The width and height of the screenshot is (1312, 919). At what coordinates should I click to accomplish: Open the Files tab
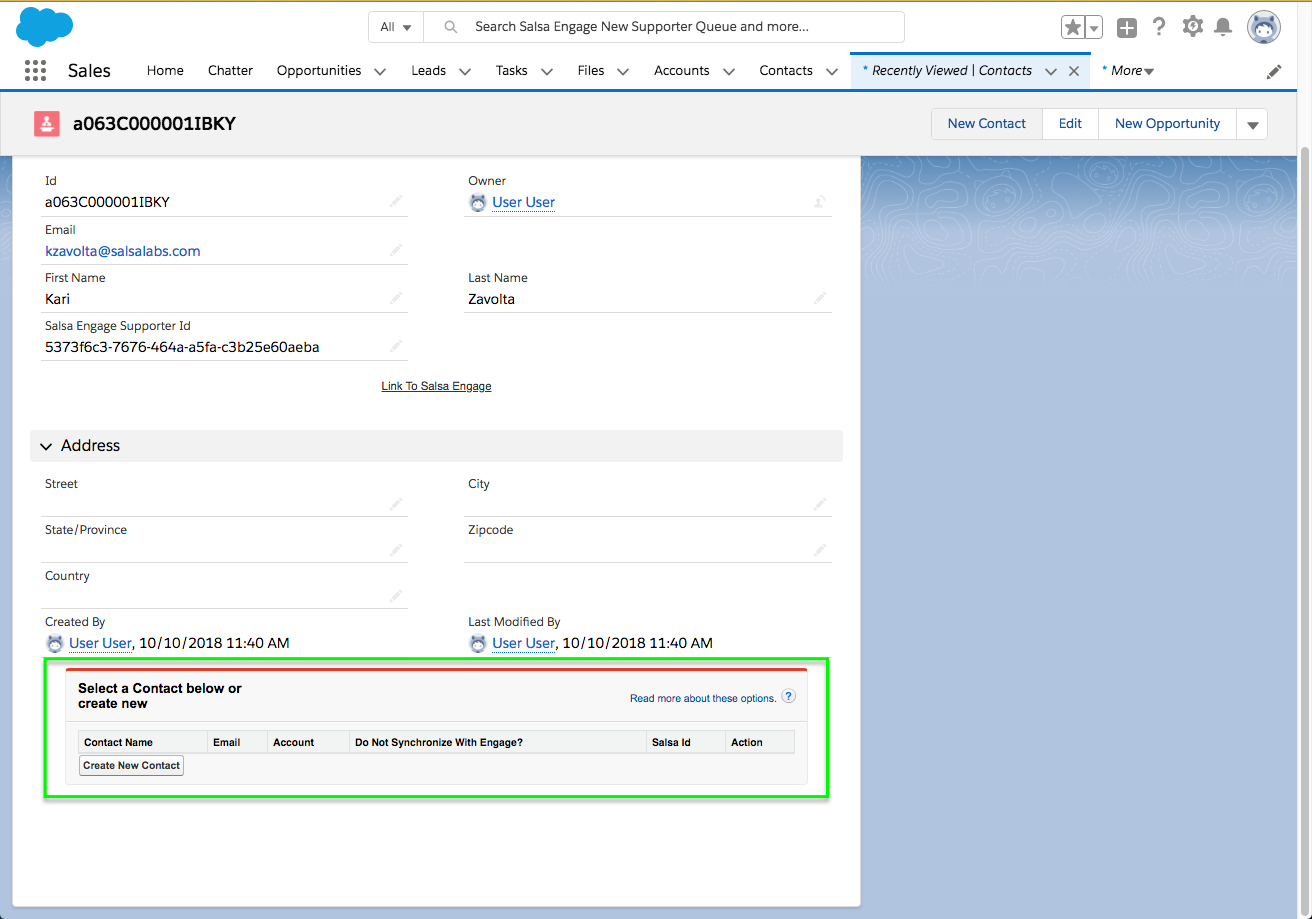(591, 71)
